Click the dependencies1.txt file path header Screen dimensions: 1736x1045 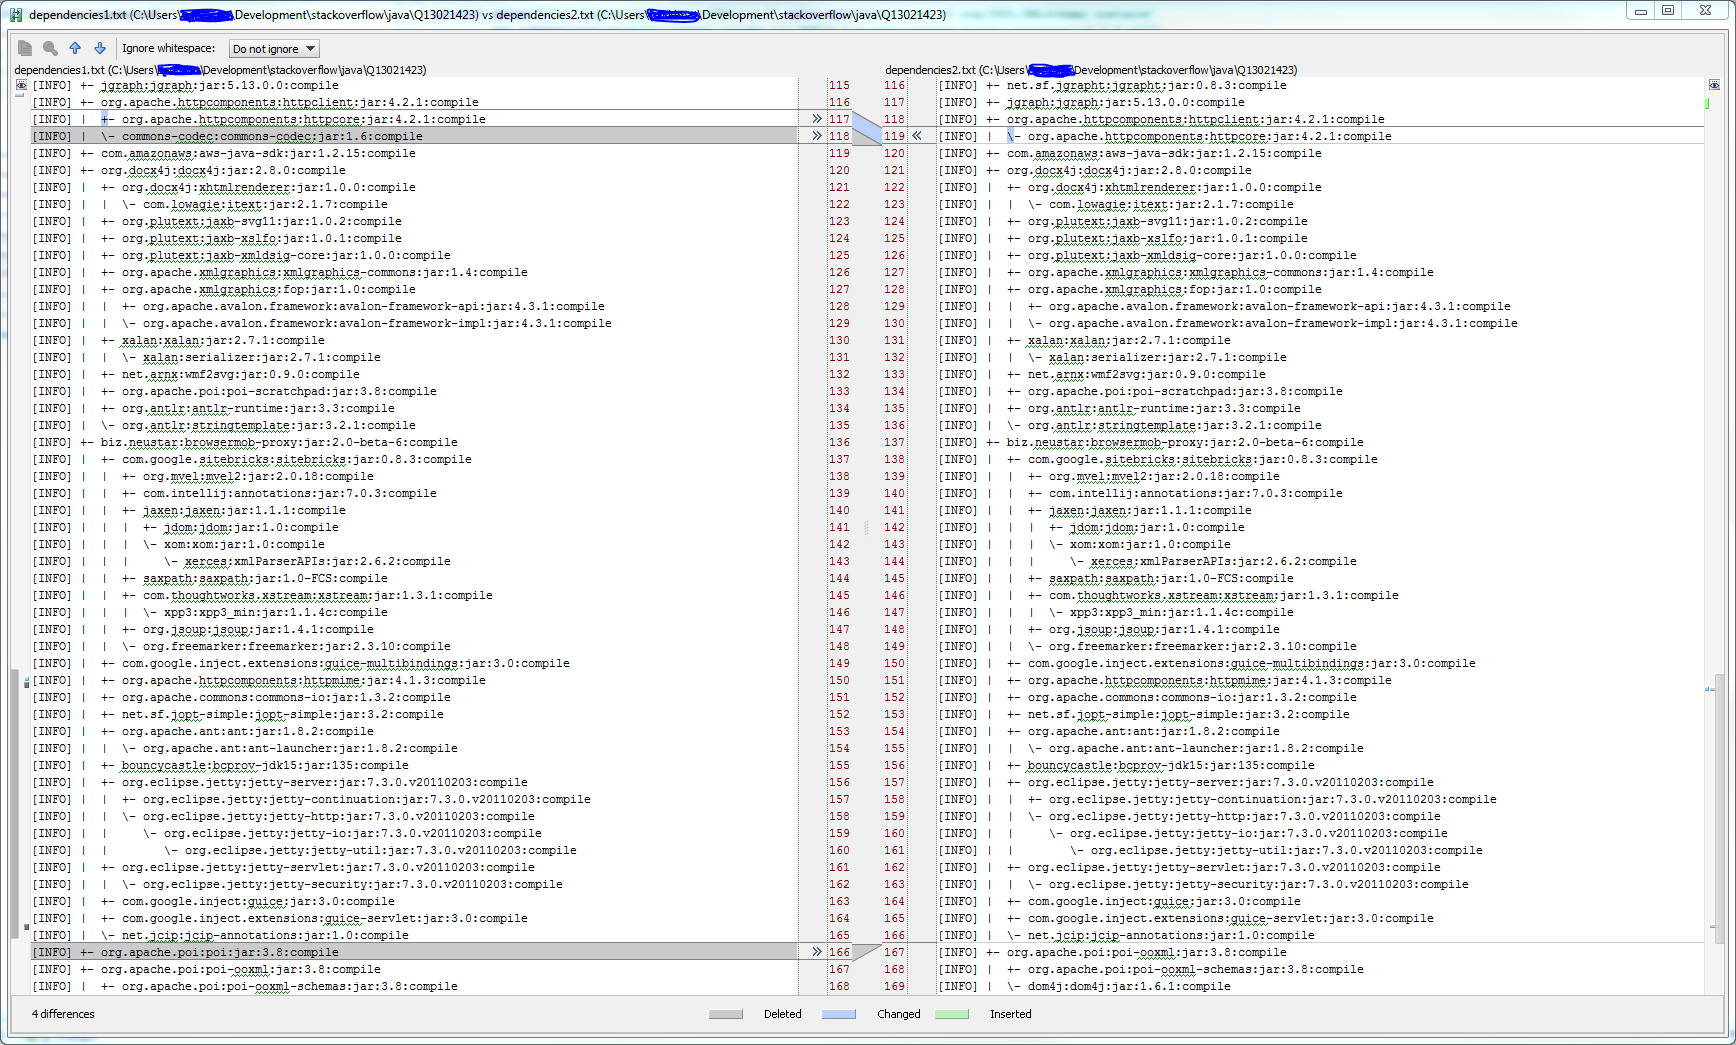220,70
